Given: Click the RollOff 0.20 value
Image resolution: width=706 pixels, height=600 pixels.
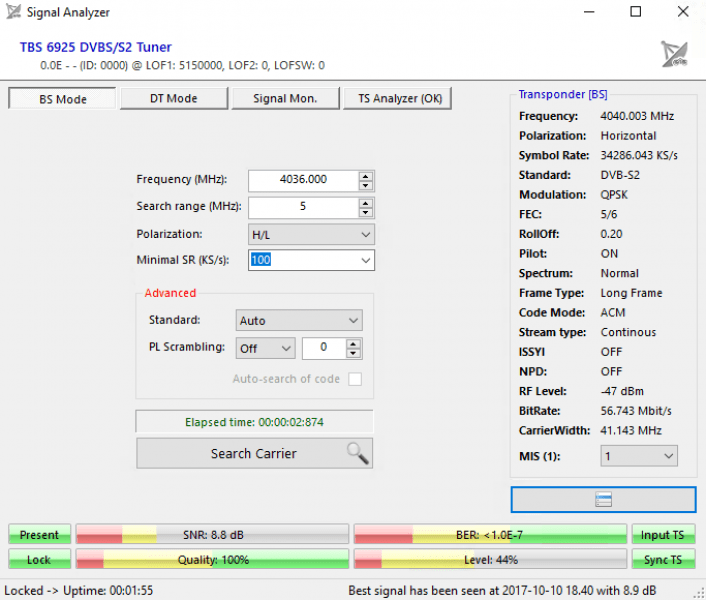Looking at the screenshot, I should [611, 234].
